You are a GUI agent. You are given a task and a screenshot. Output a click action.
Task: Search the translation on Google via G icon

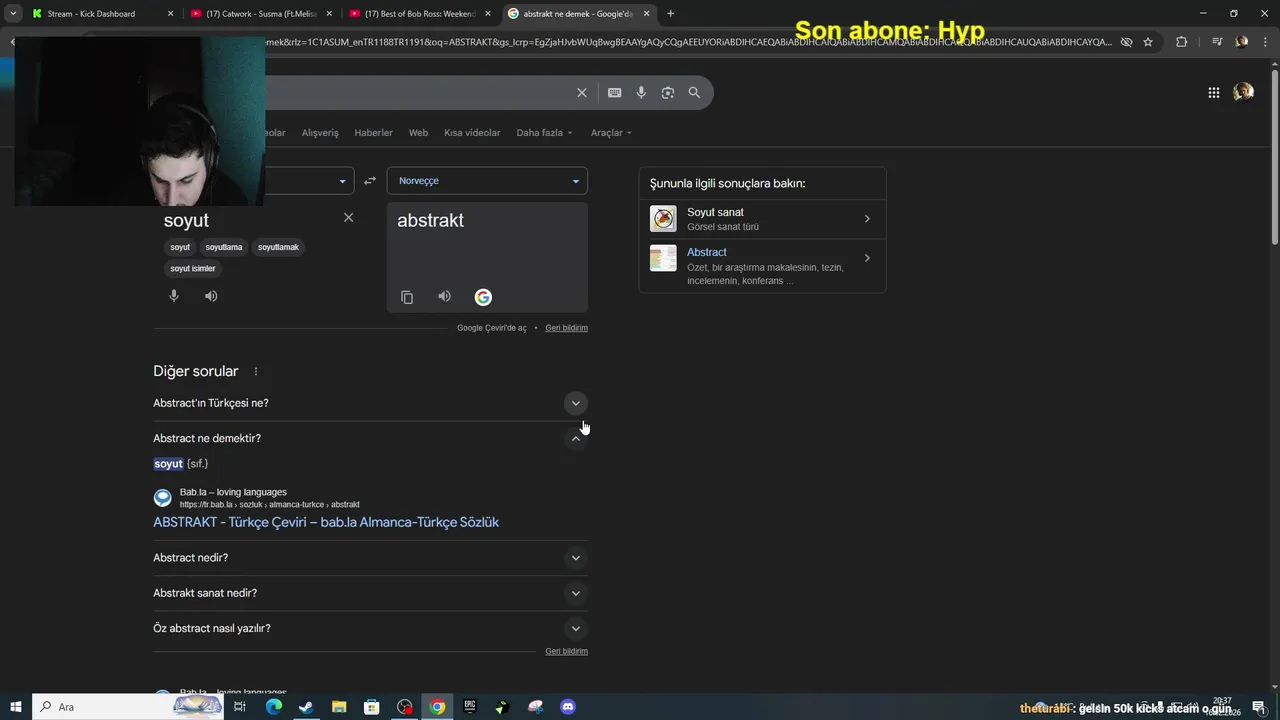483,297
